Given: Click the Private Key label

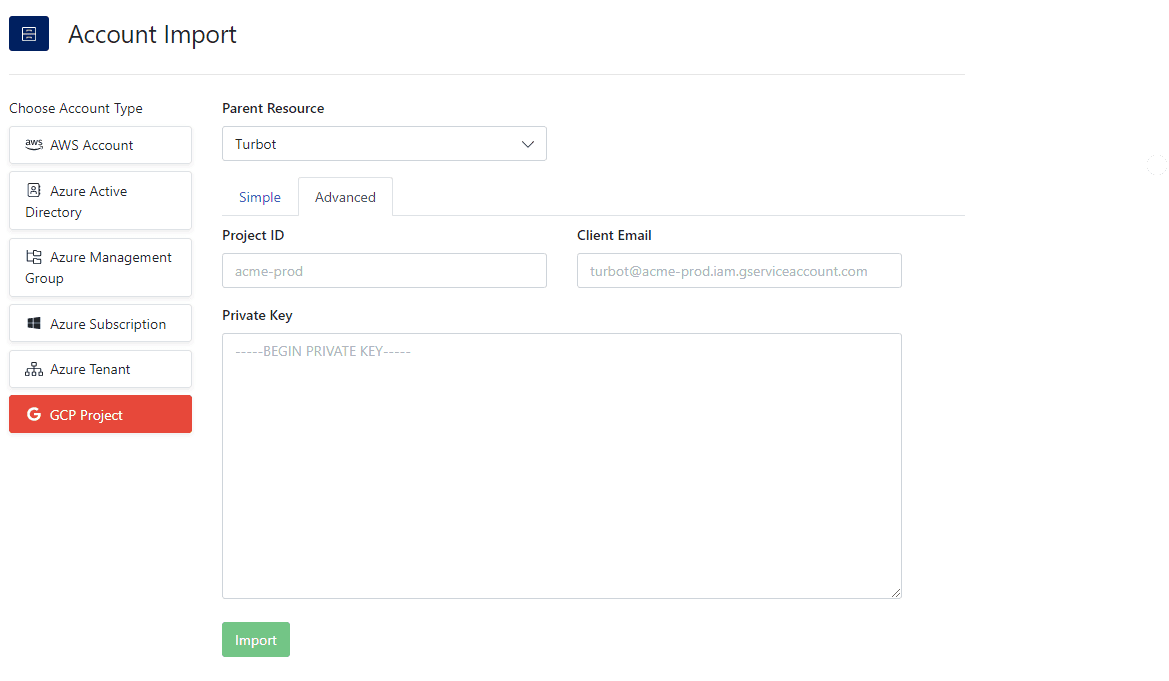Looking at the screenshot, I should [257, 315].
